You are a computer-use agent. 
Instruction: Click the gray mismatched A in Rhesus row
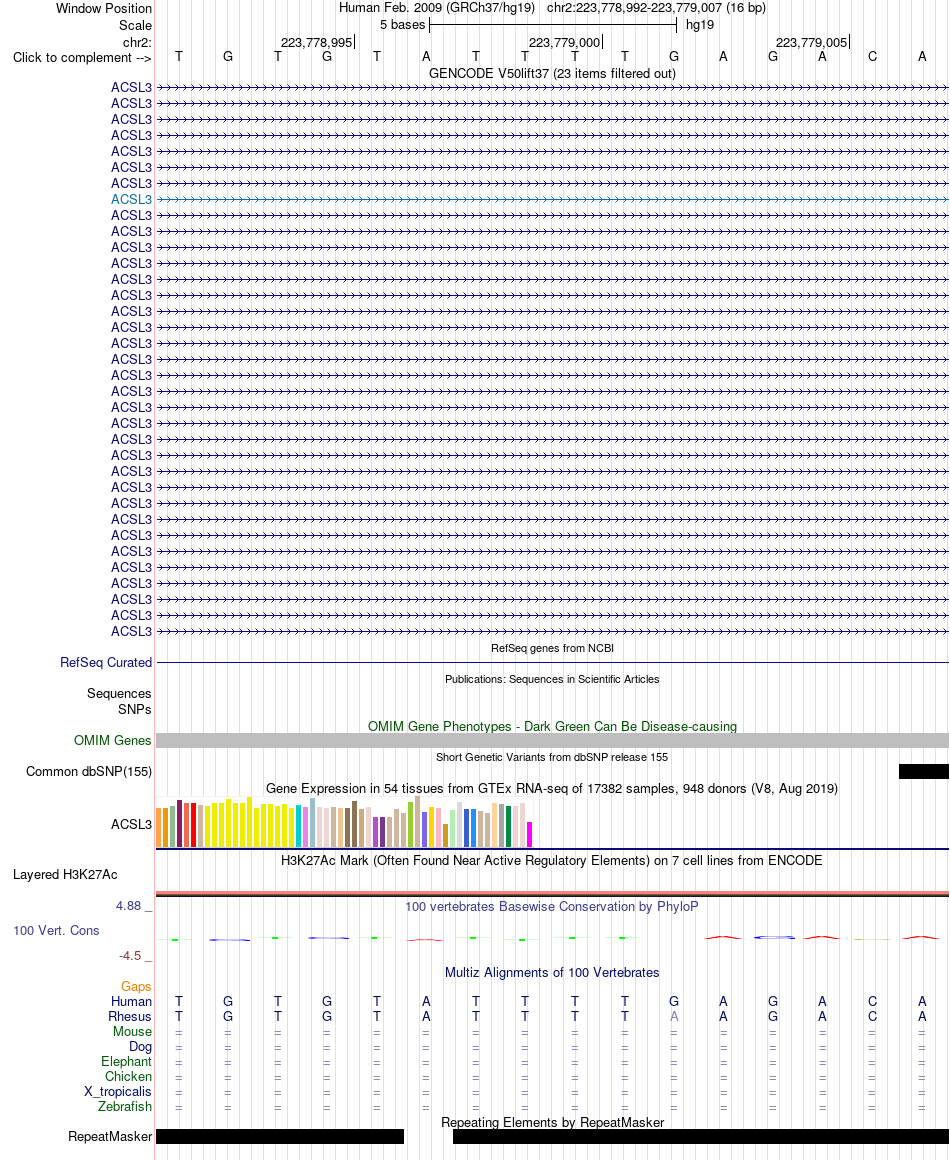point(674,1016)
